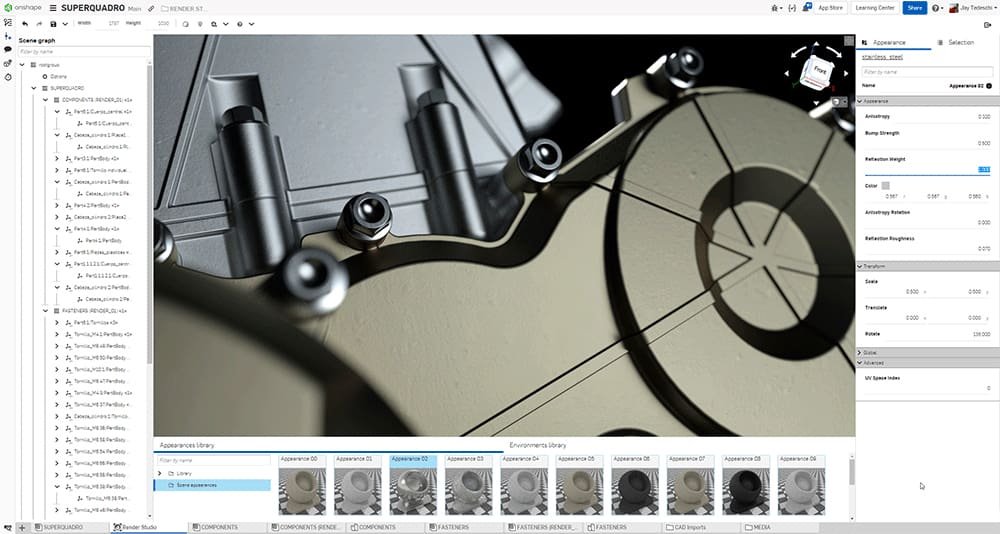Click the document link icon beside Main
This screenshot has width=1000, height=534.
(151, 8)
